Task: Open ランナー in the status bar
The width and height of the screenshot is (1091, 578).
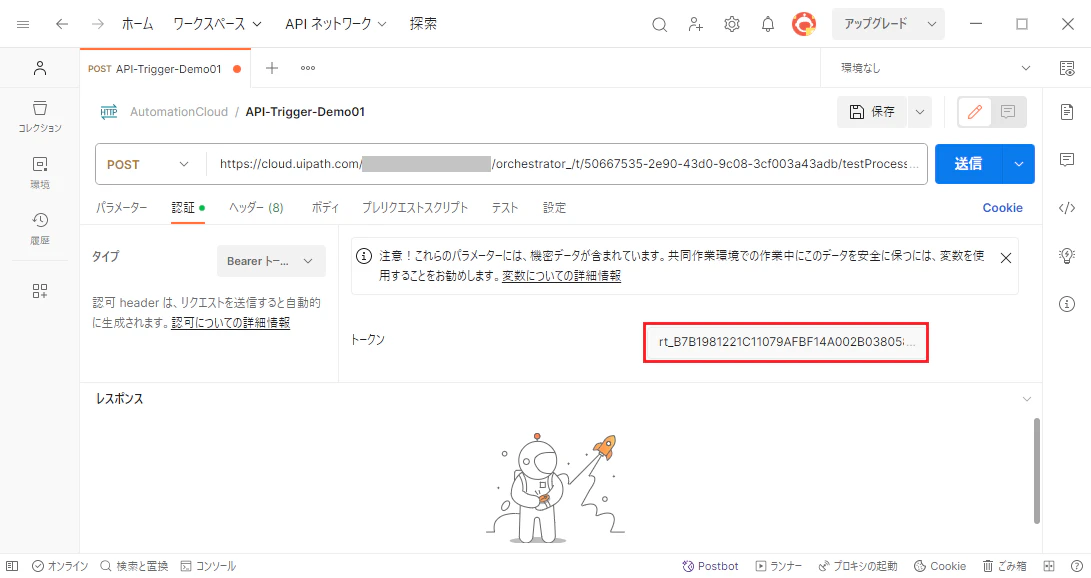Action: (x=779, y=566)
